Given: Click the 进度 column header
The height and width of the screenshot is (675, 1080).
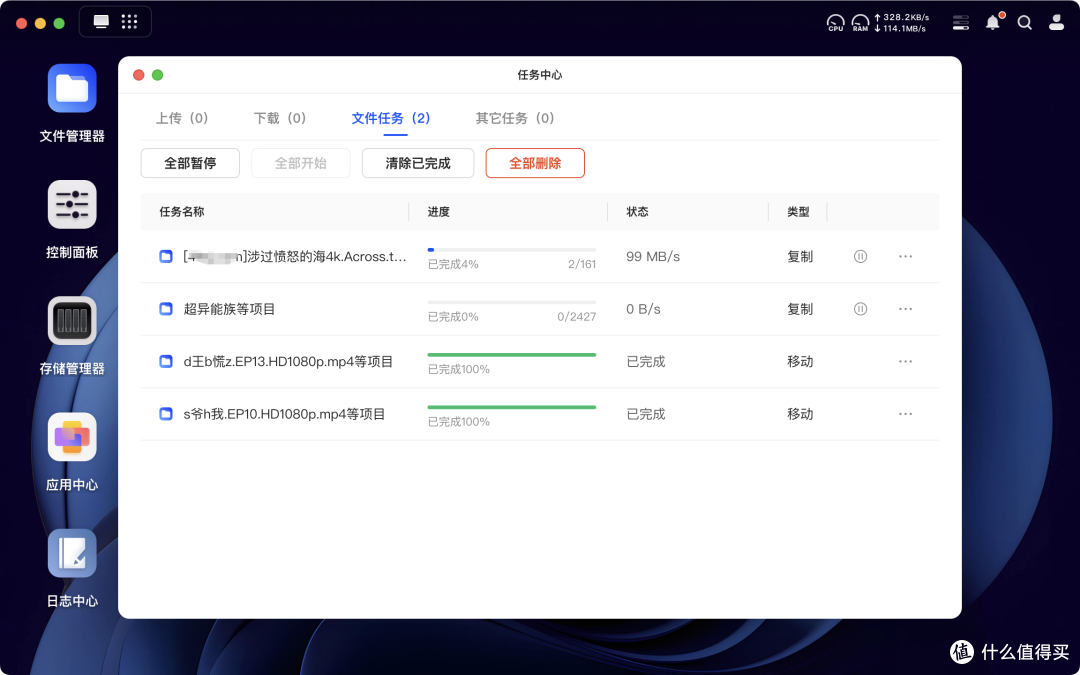Looking at the screenshot, I should coord(439,211).
